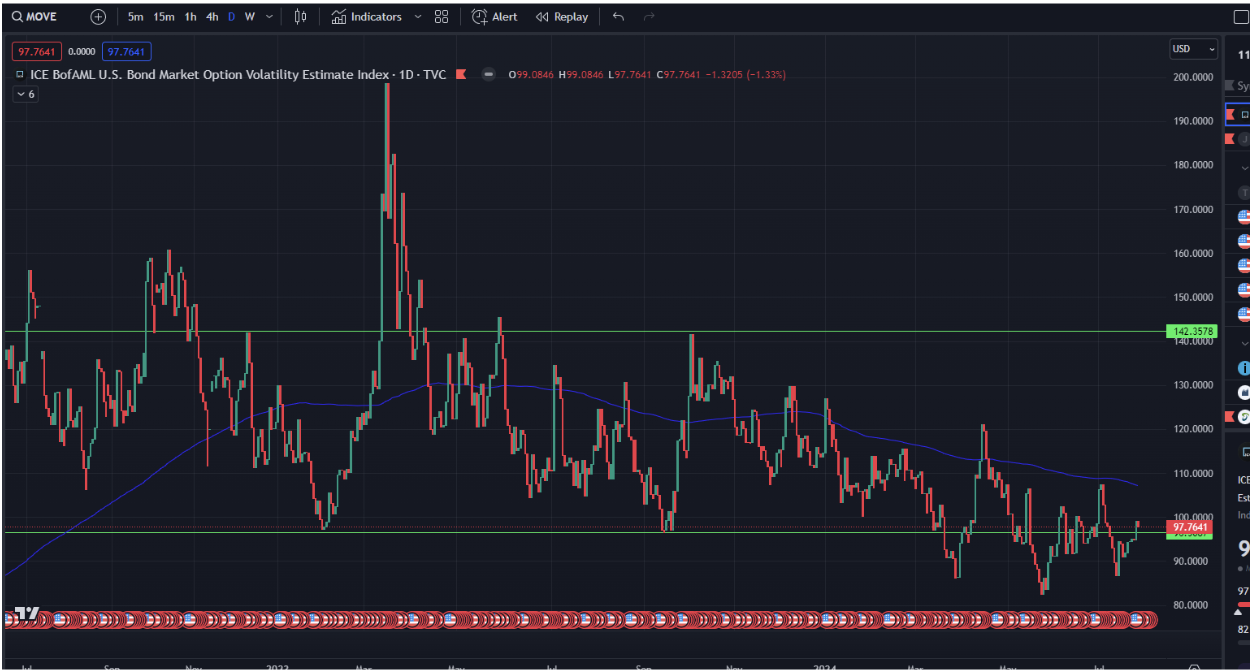Open the time axis settings gear icon
Viewport: 1253px width, 672px height.
coord(1194,666)
